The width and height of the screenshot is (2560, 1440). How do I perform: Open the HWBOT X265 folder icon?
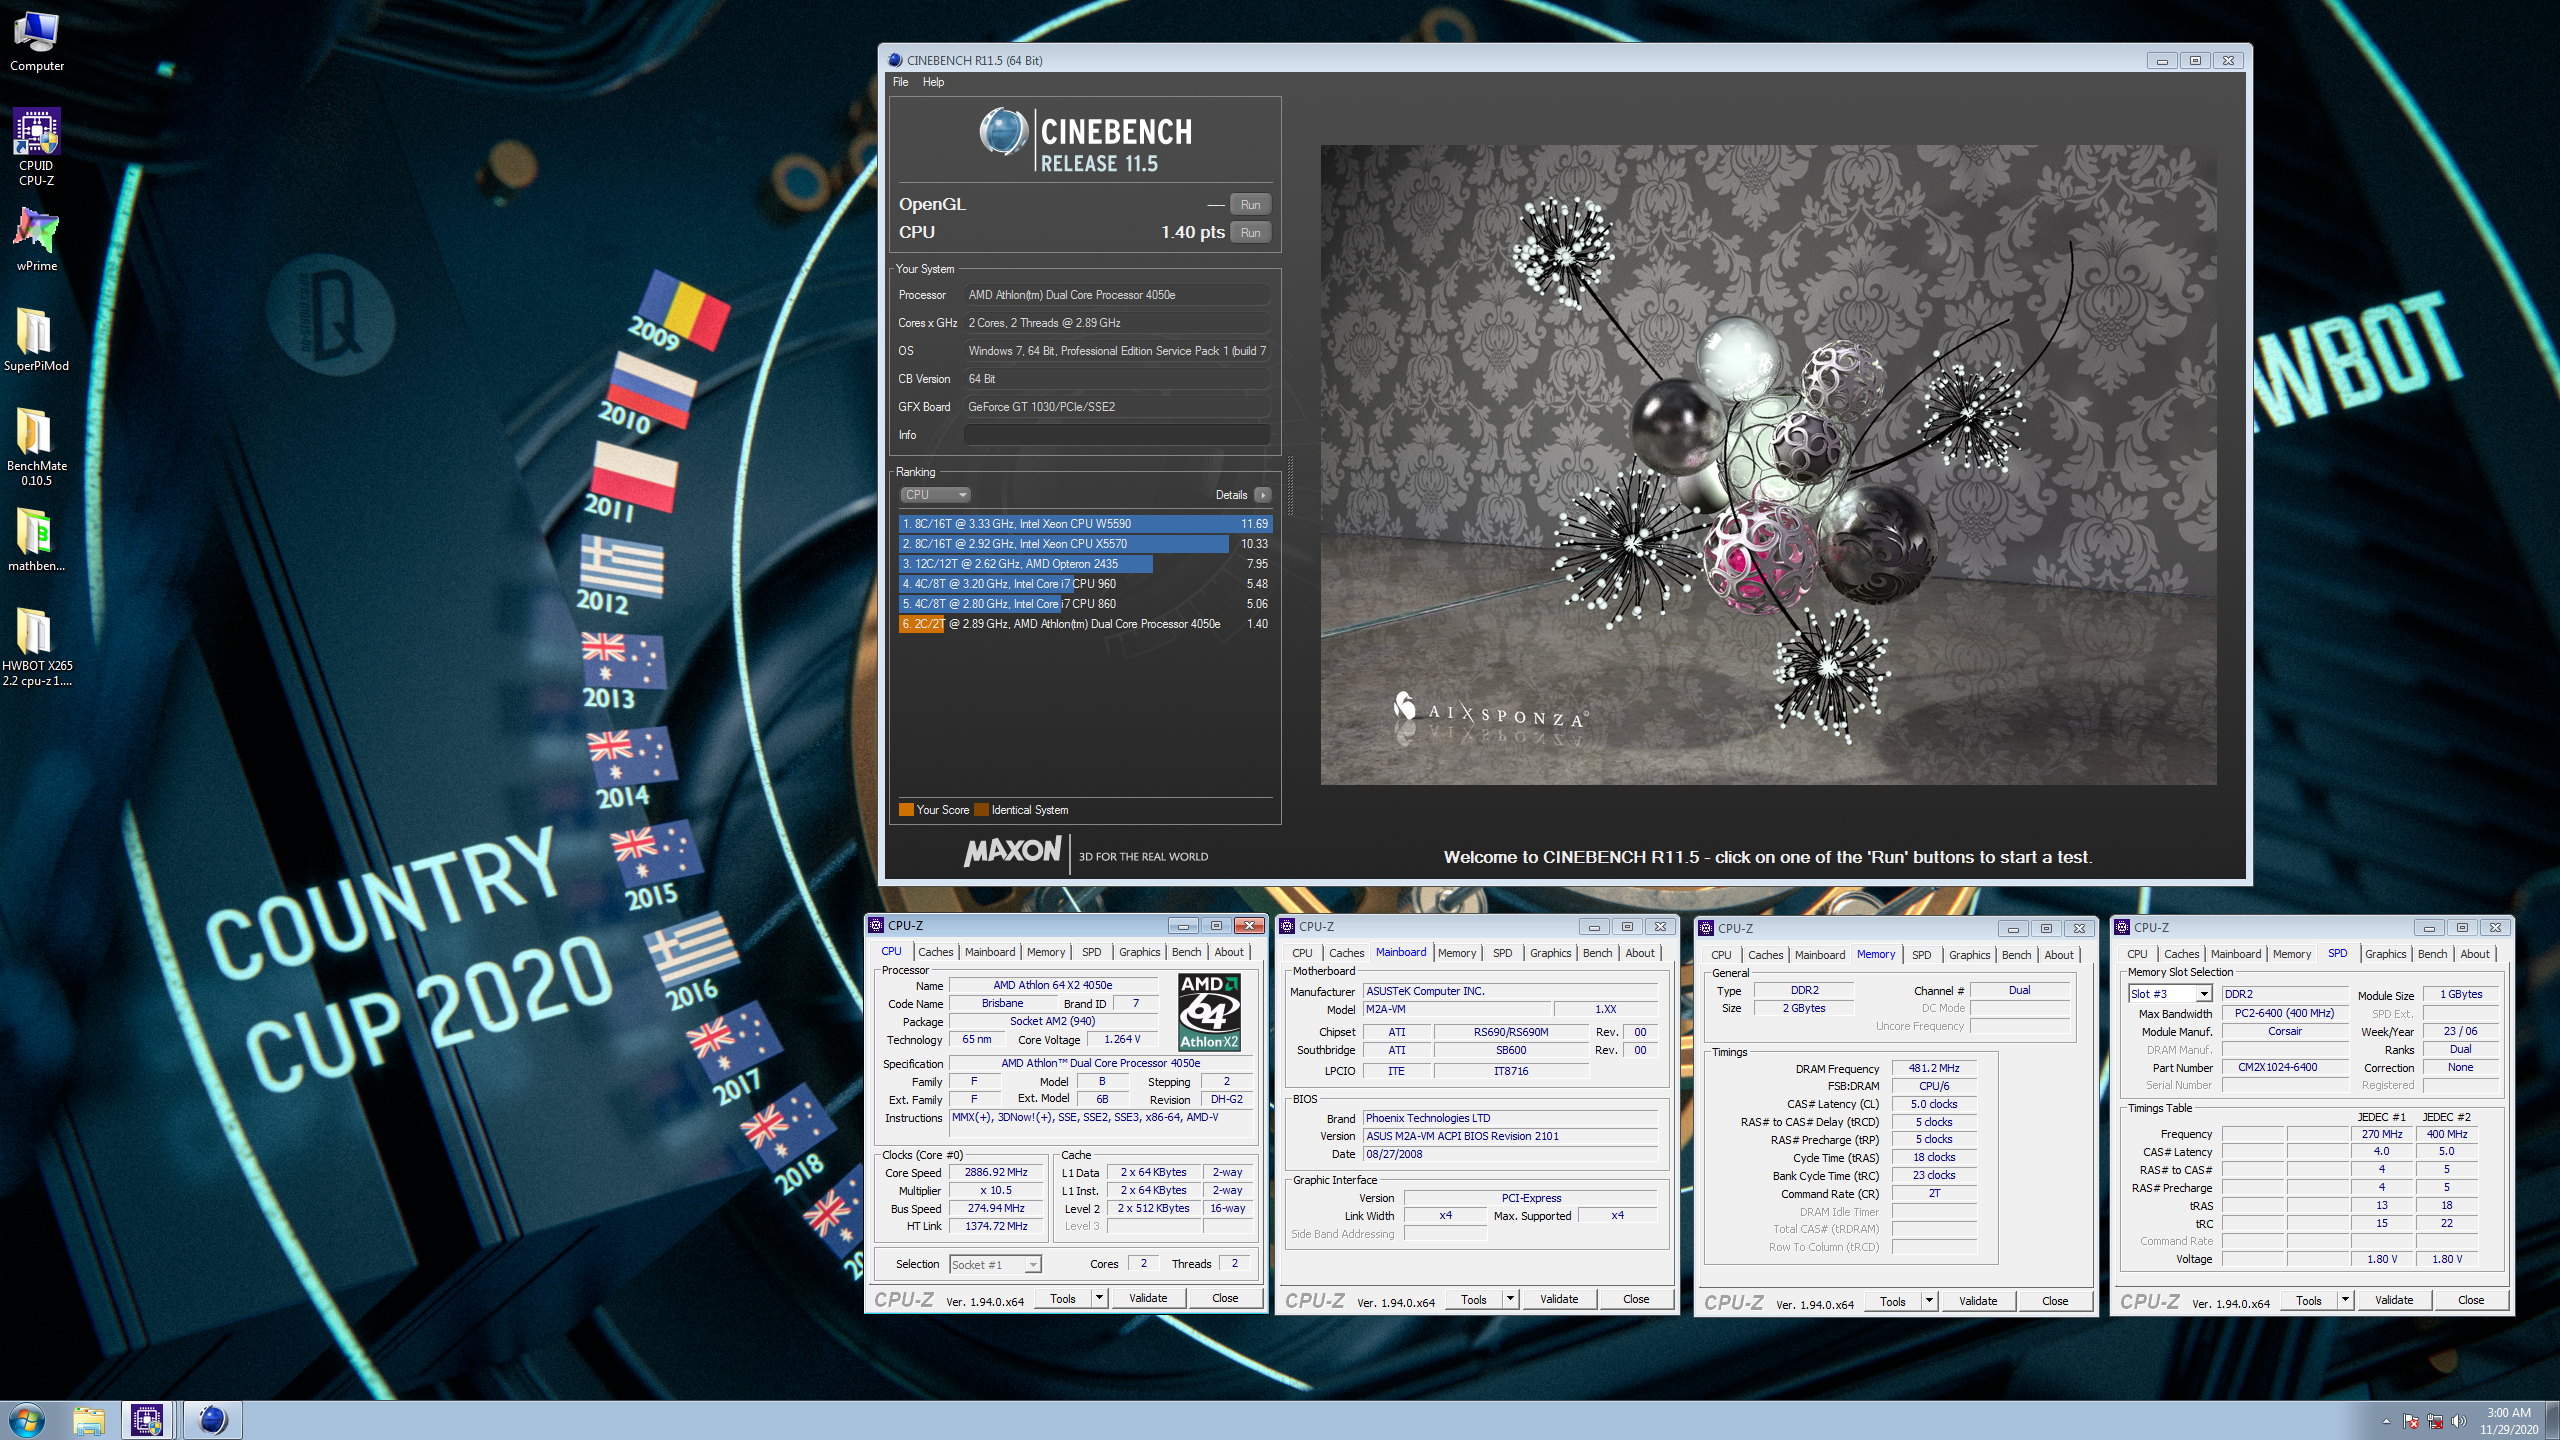[x=37, y=647]
